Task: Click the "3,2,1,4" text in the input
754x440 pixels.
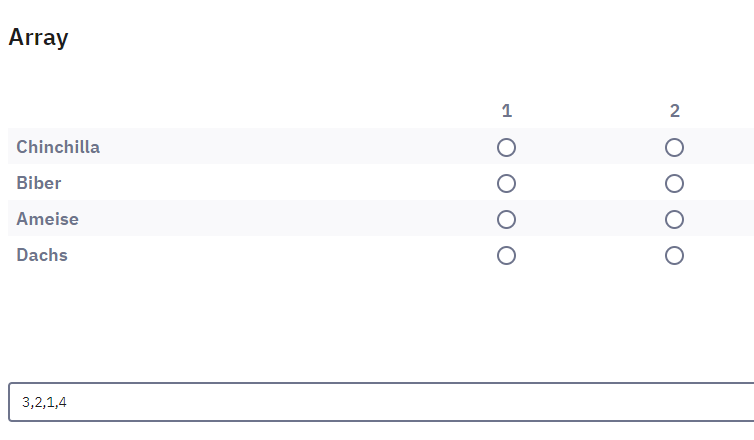Action: click(x=44, y=403)
